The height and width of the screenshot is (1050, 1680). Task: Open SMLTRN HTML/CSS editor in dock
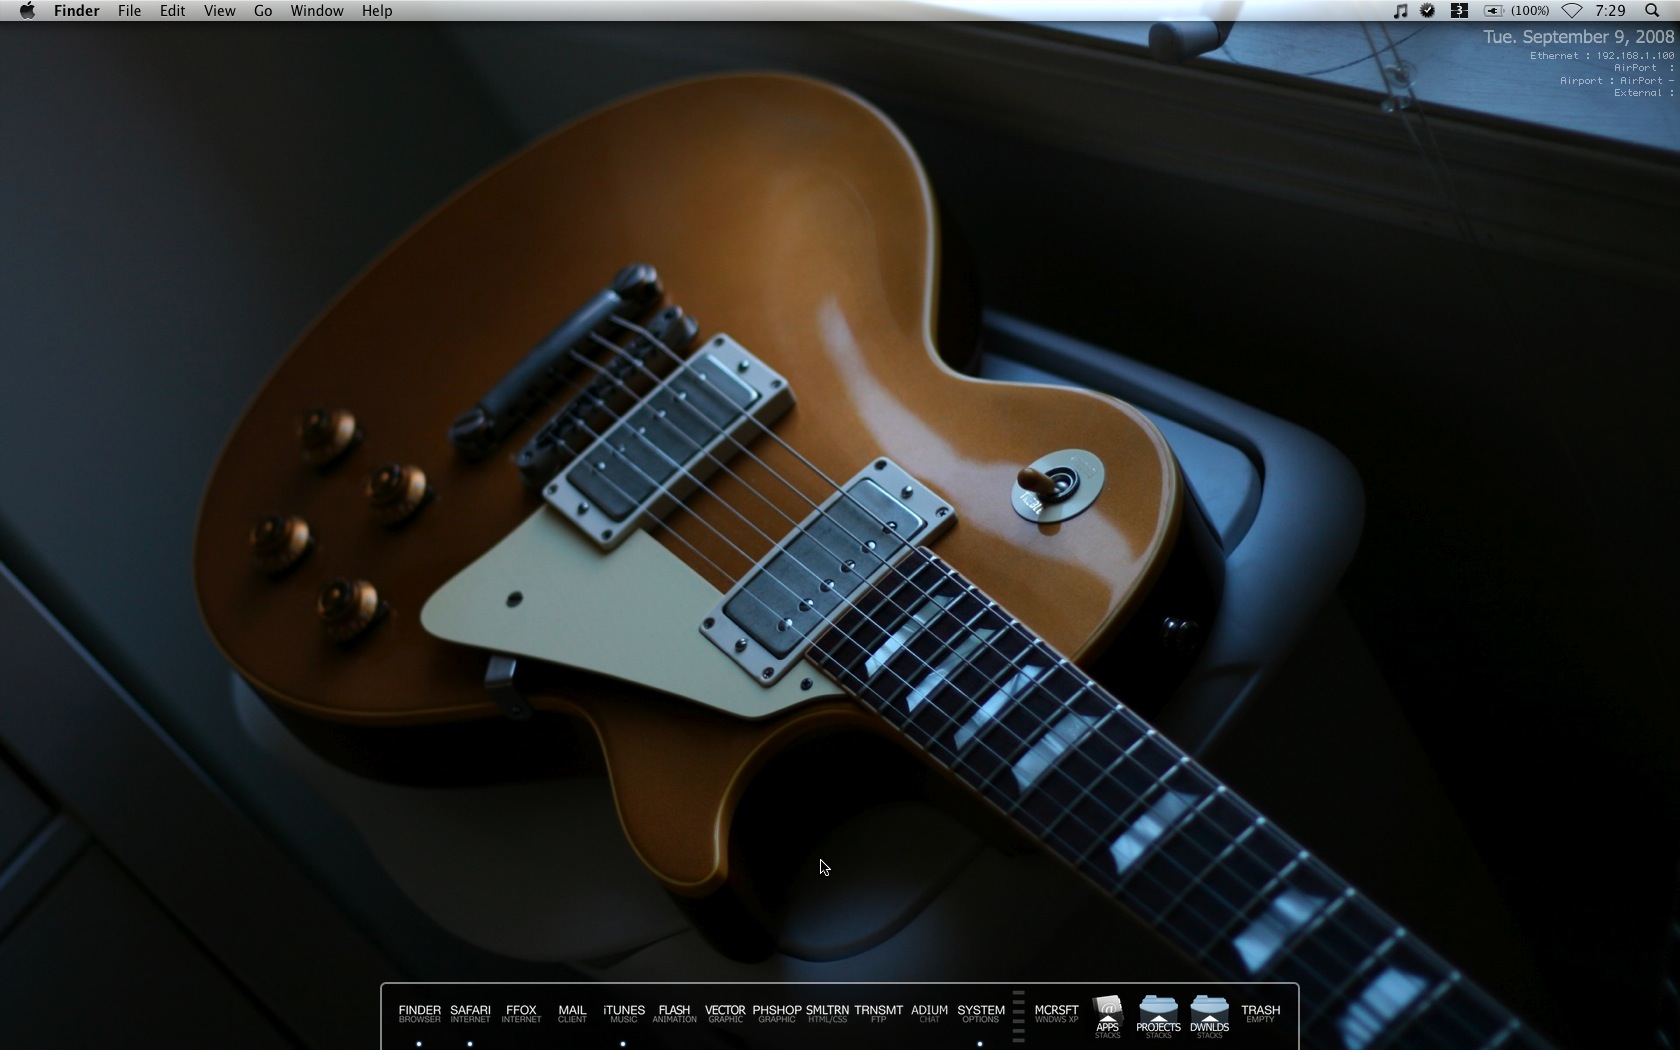827,1014
